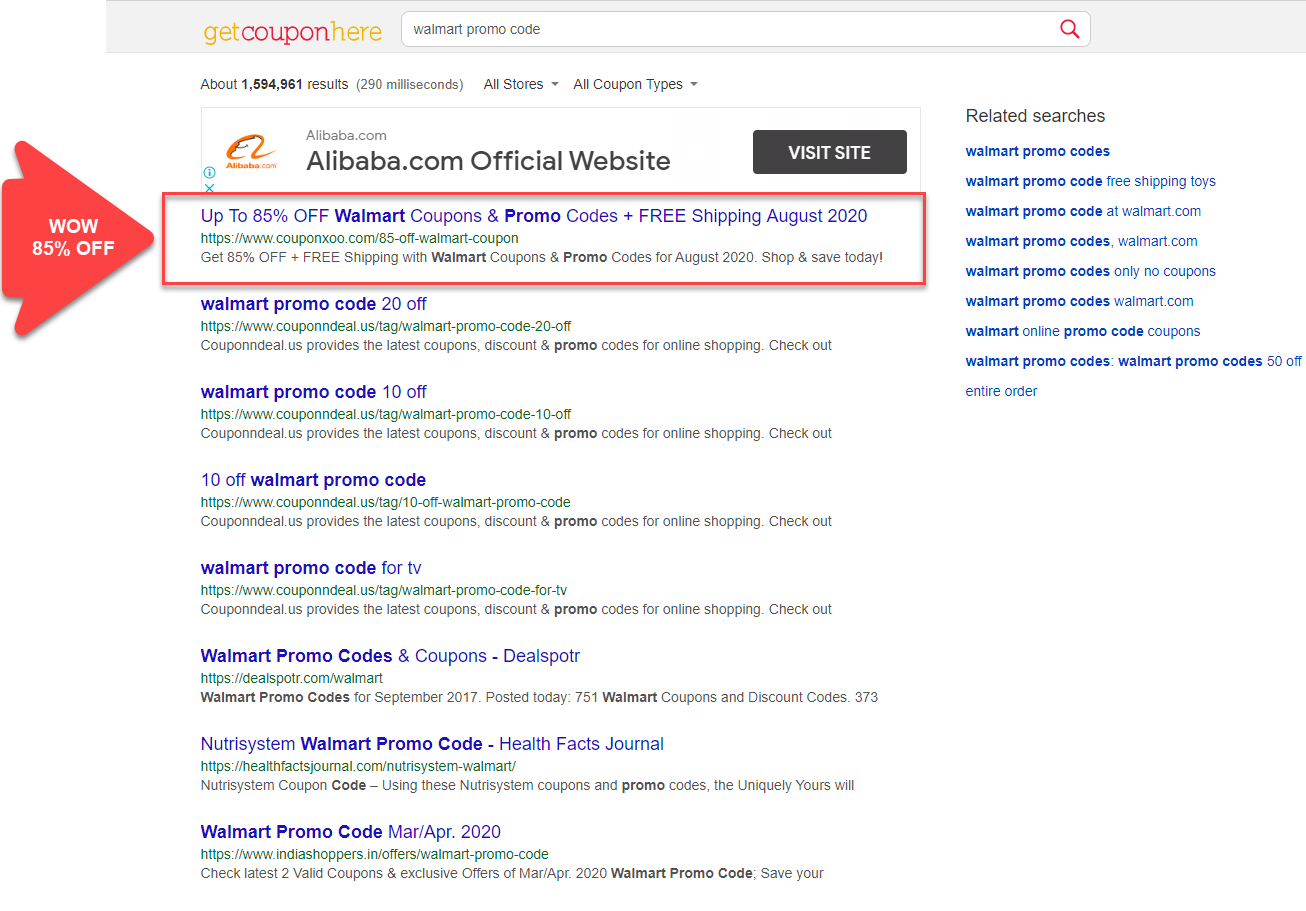The width and height of the screenshot is (1306, 911).
Task: Open Alibaba.com Official Website ad title
Action: (x=488, y=161)
